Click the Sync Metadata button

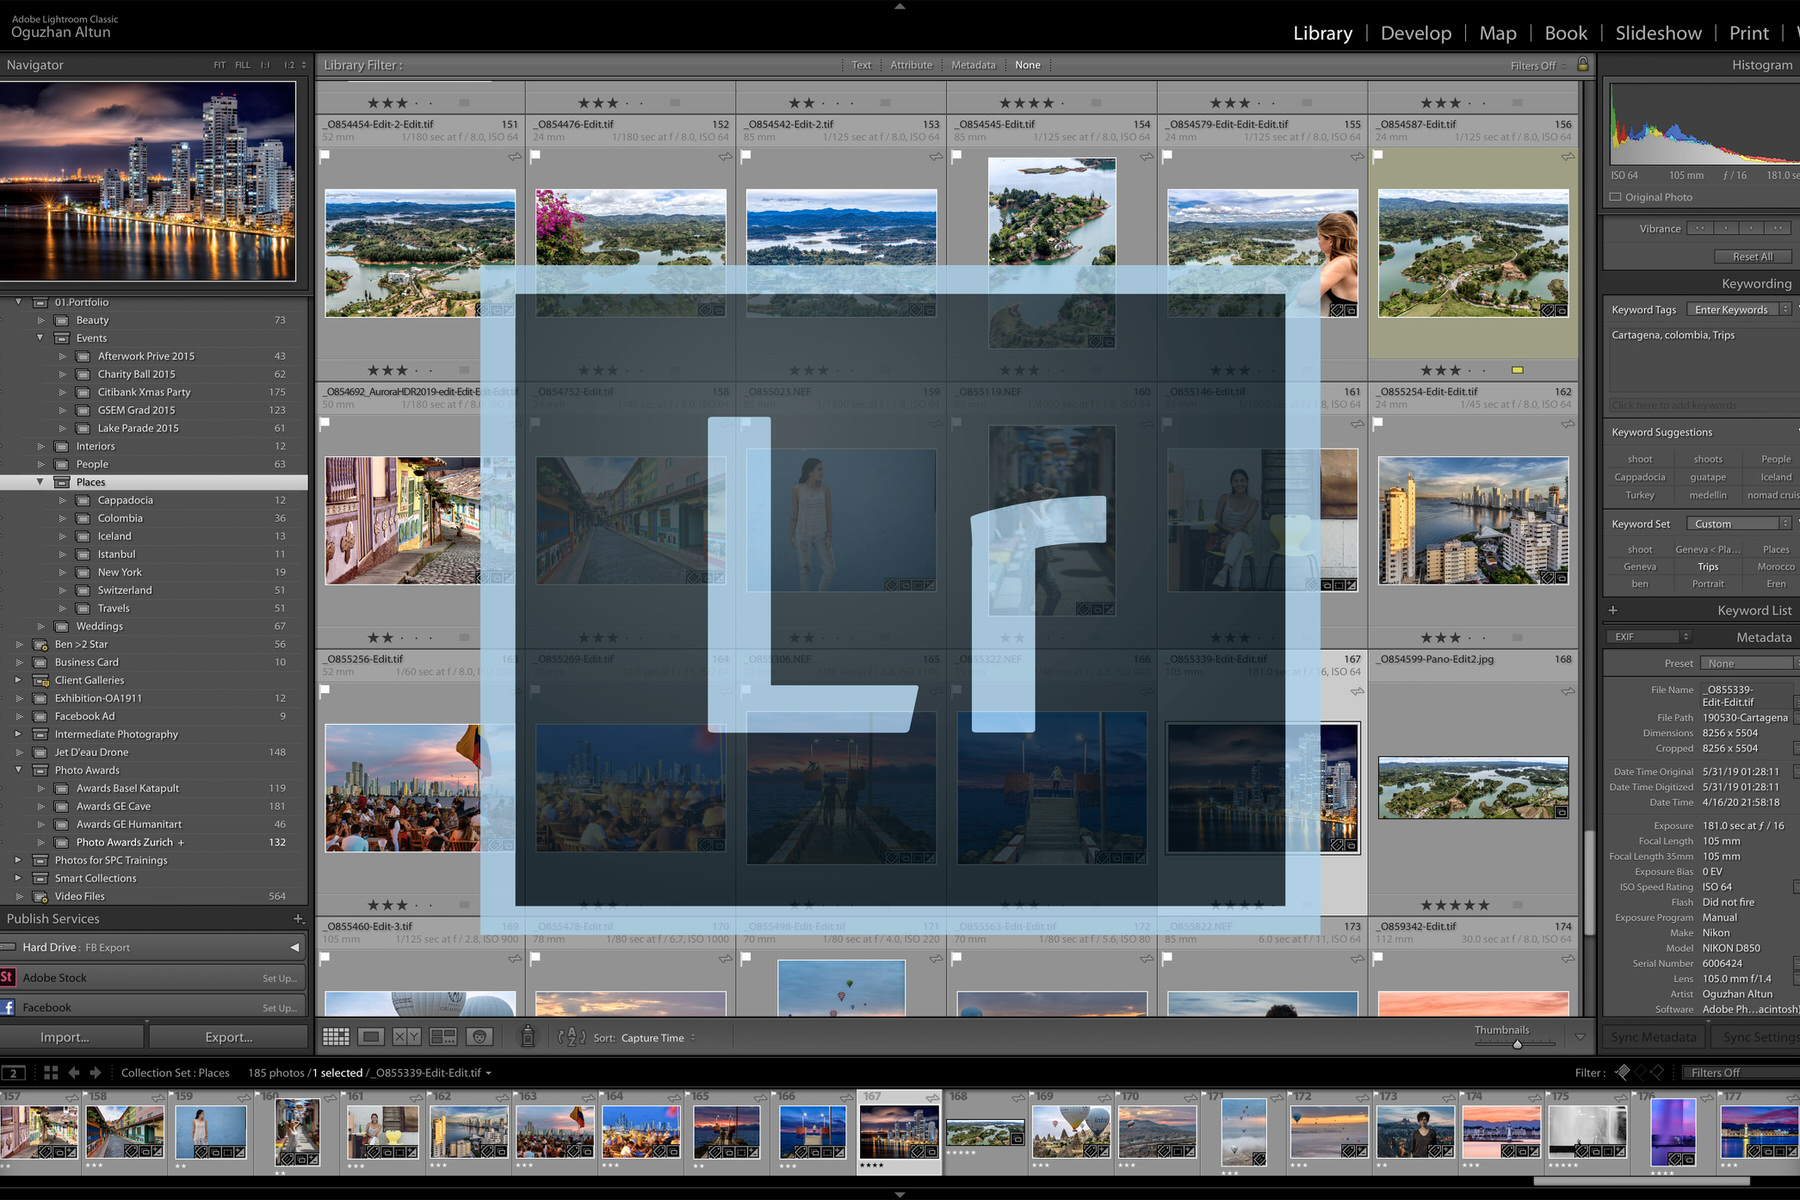(1654, 1037)
